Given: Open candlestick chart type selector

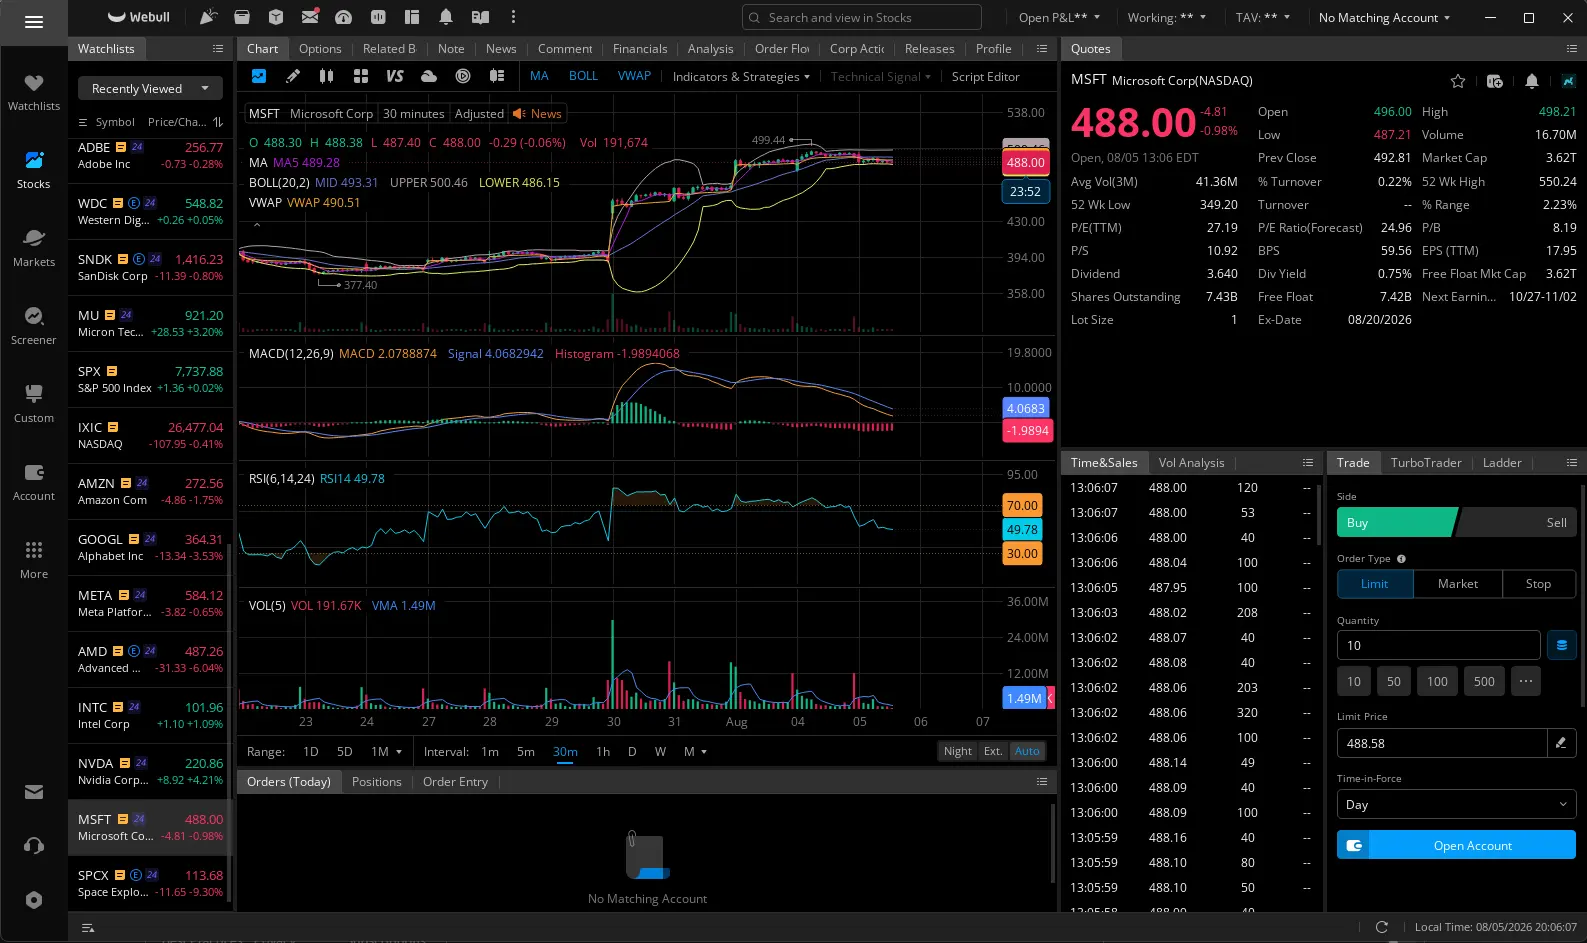Looking at the screenshot, I should coord(326,76).
